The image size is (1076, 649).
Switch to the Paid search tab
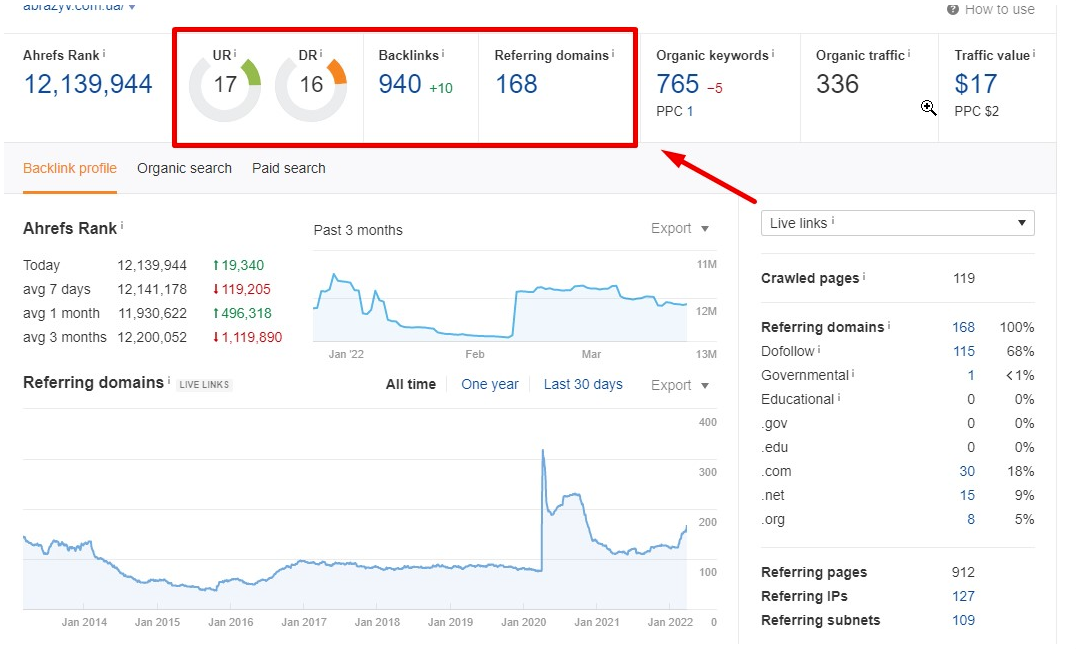288,168
